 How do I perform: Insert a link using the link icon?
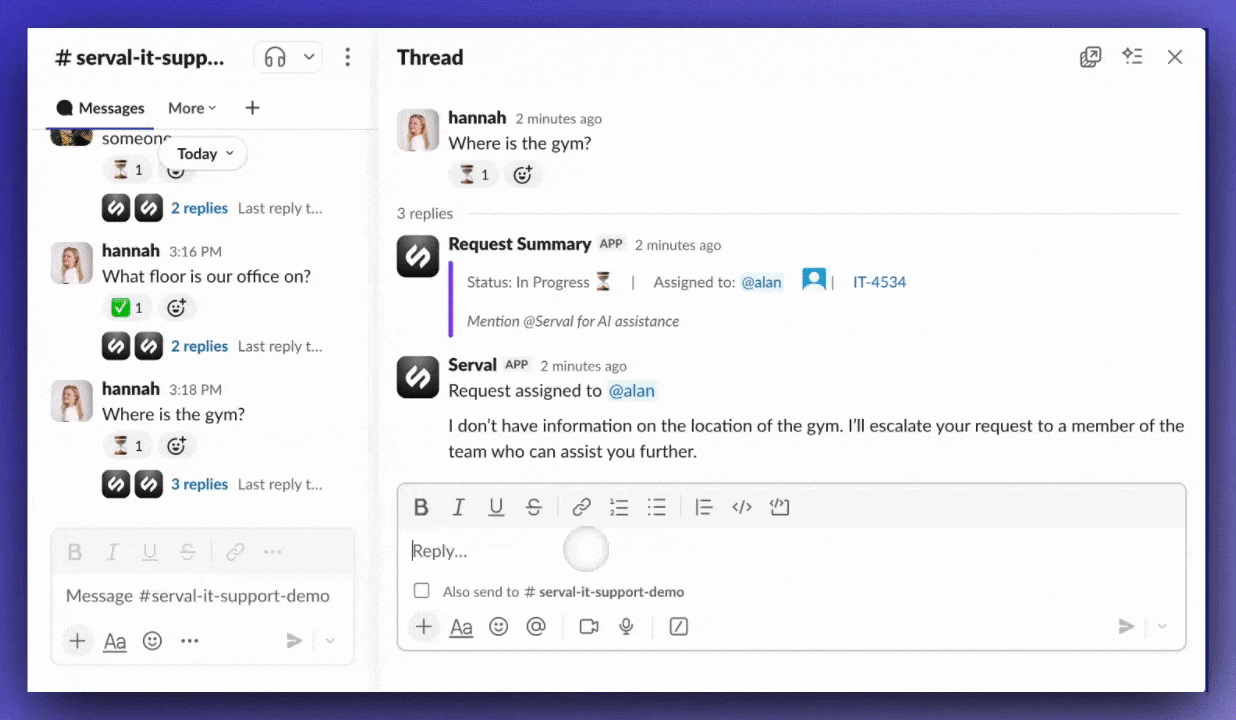click(x=581, y=507)
